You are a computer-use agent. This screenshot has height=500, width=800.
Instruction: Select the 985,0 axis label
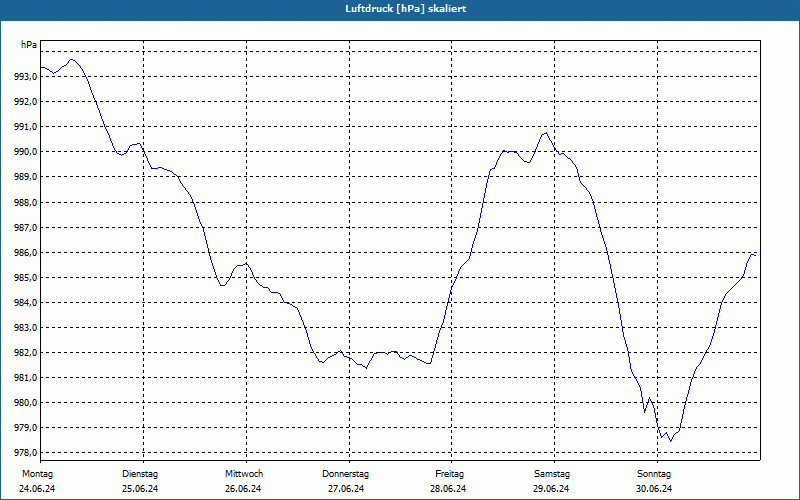pos(26,278)
